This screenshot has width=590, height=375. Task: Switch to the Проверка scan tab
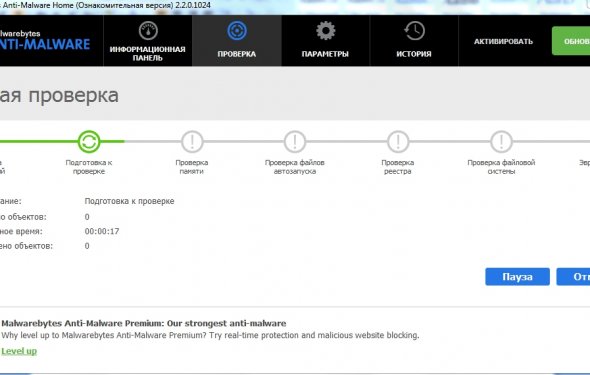(x=237, y=41)
